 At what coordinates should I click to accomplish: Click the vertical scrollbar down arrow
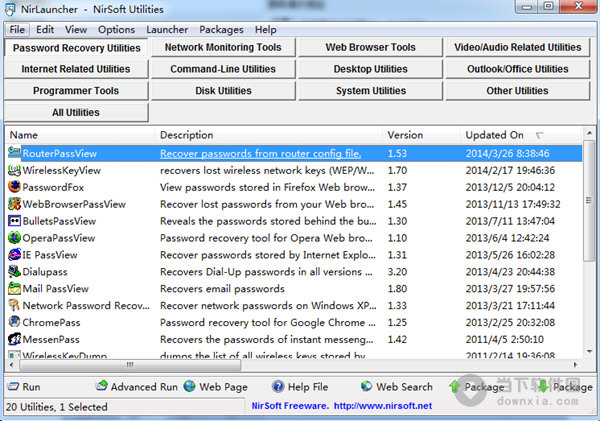click(x=589, y=351)
